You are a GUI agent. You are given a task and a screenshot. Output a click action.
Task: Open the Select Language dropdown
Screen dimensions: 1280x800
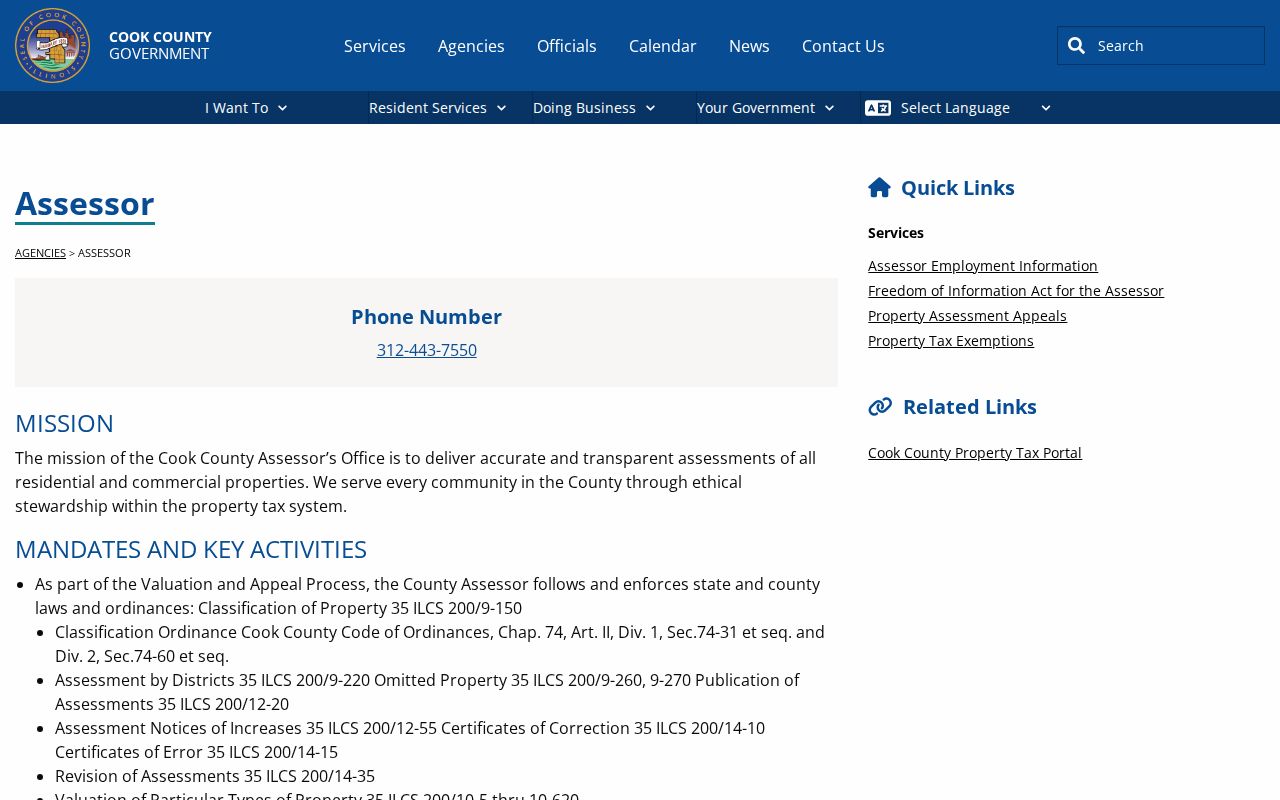point(958,108)
